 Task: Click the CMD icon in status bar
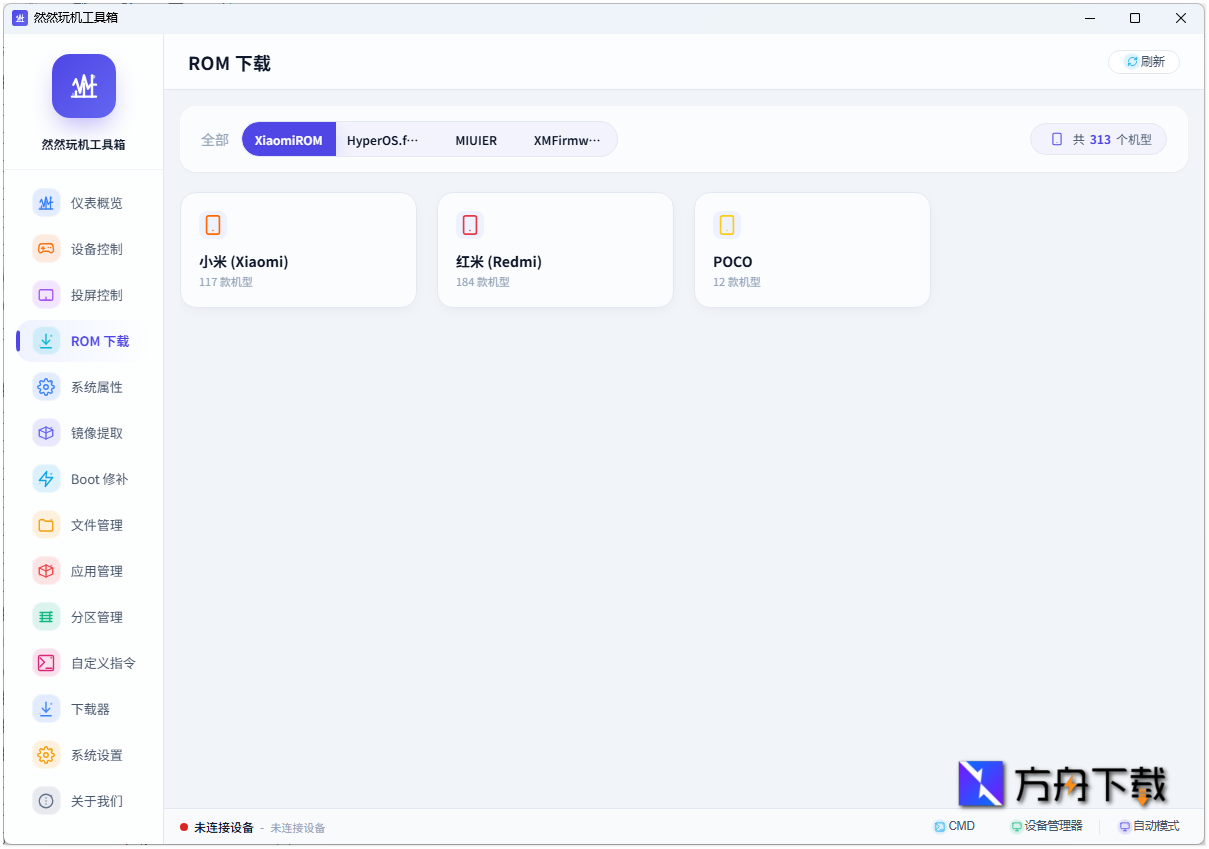coord(939,827)
